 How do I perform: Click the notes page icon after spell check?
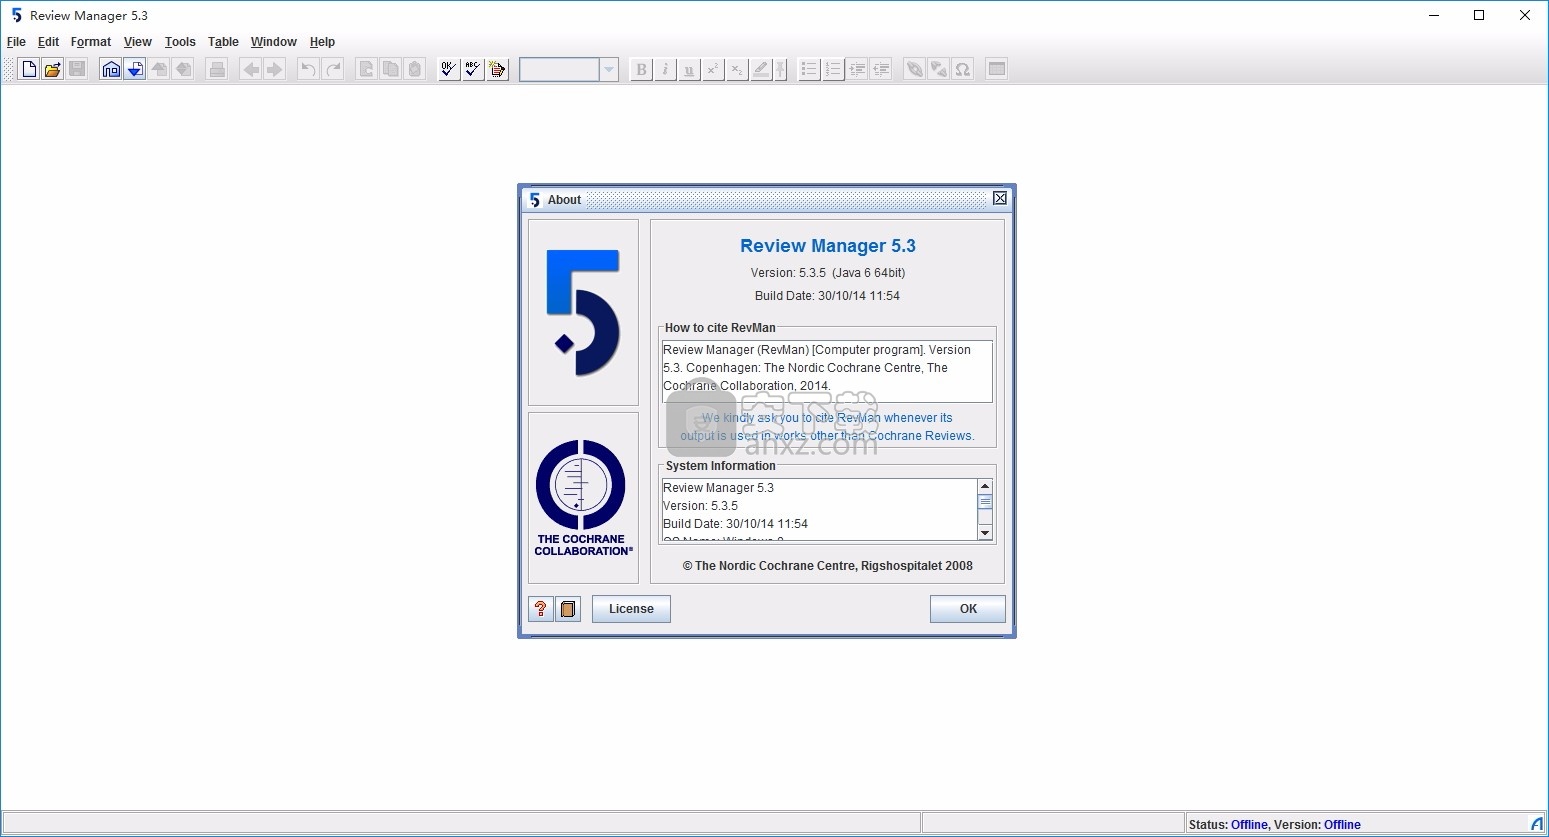(x=497, y=69)
